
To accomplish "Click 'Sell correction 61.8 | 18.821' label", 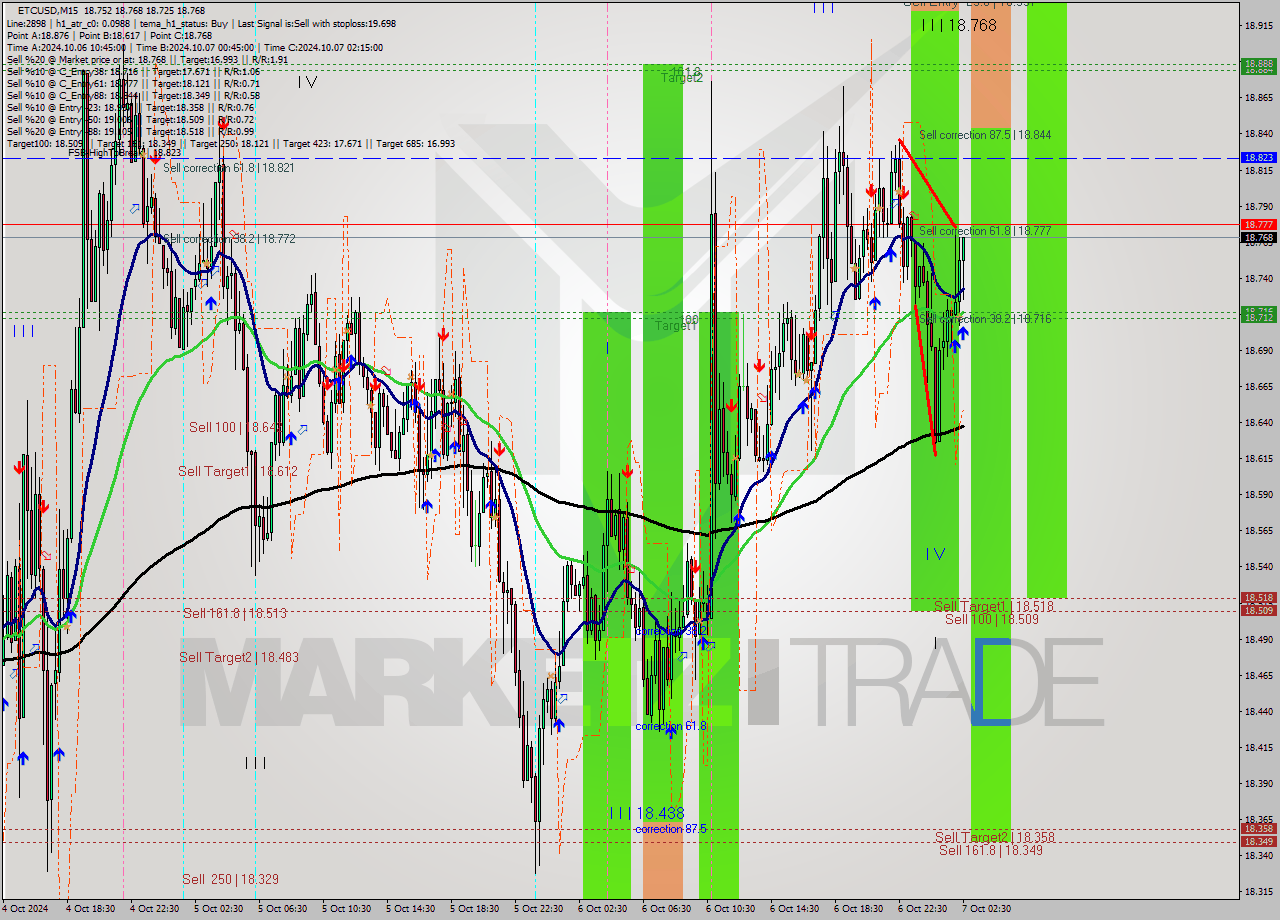I will pyautogui.click(x=229, y=168).
